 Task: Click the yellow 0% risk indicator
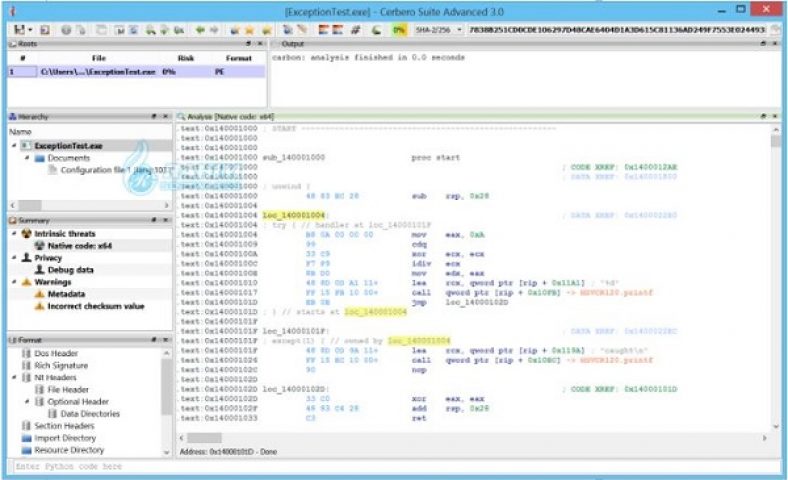399,30
